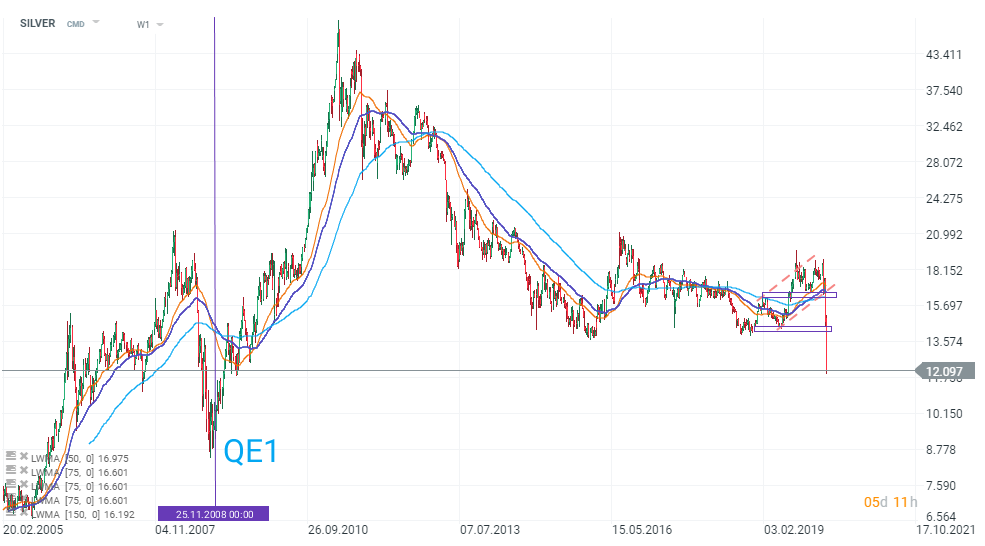Click the 04.11.2007 date axis label
This screenshot has height=546, width=985.
pyautogui.click(x=185, y=529)
